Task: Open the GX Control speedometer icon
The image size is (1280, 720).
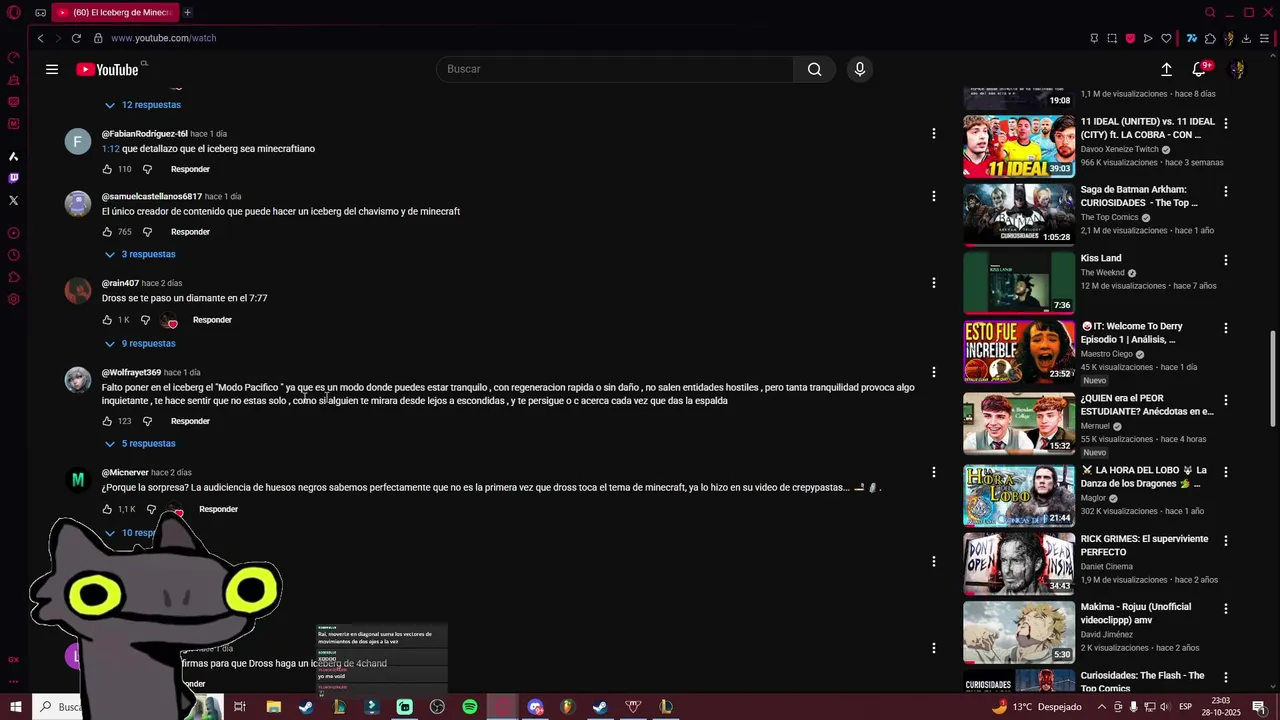Action: coord(13,57)
